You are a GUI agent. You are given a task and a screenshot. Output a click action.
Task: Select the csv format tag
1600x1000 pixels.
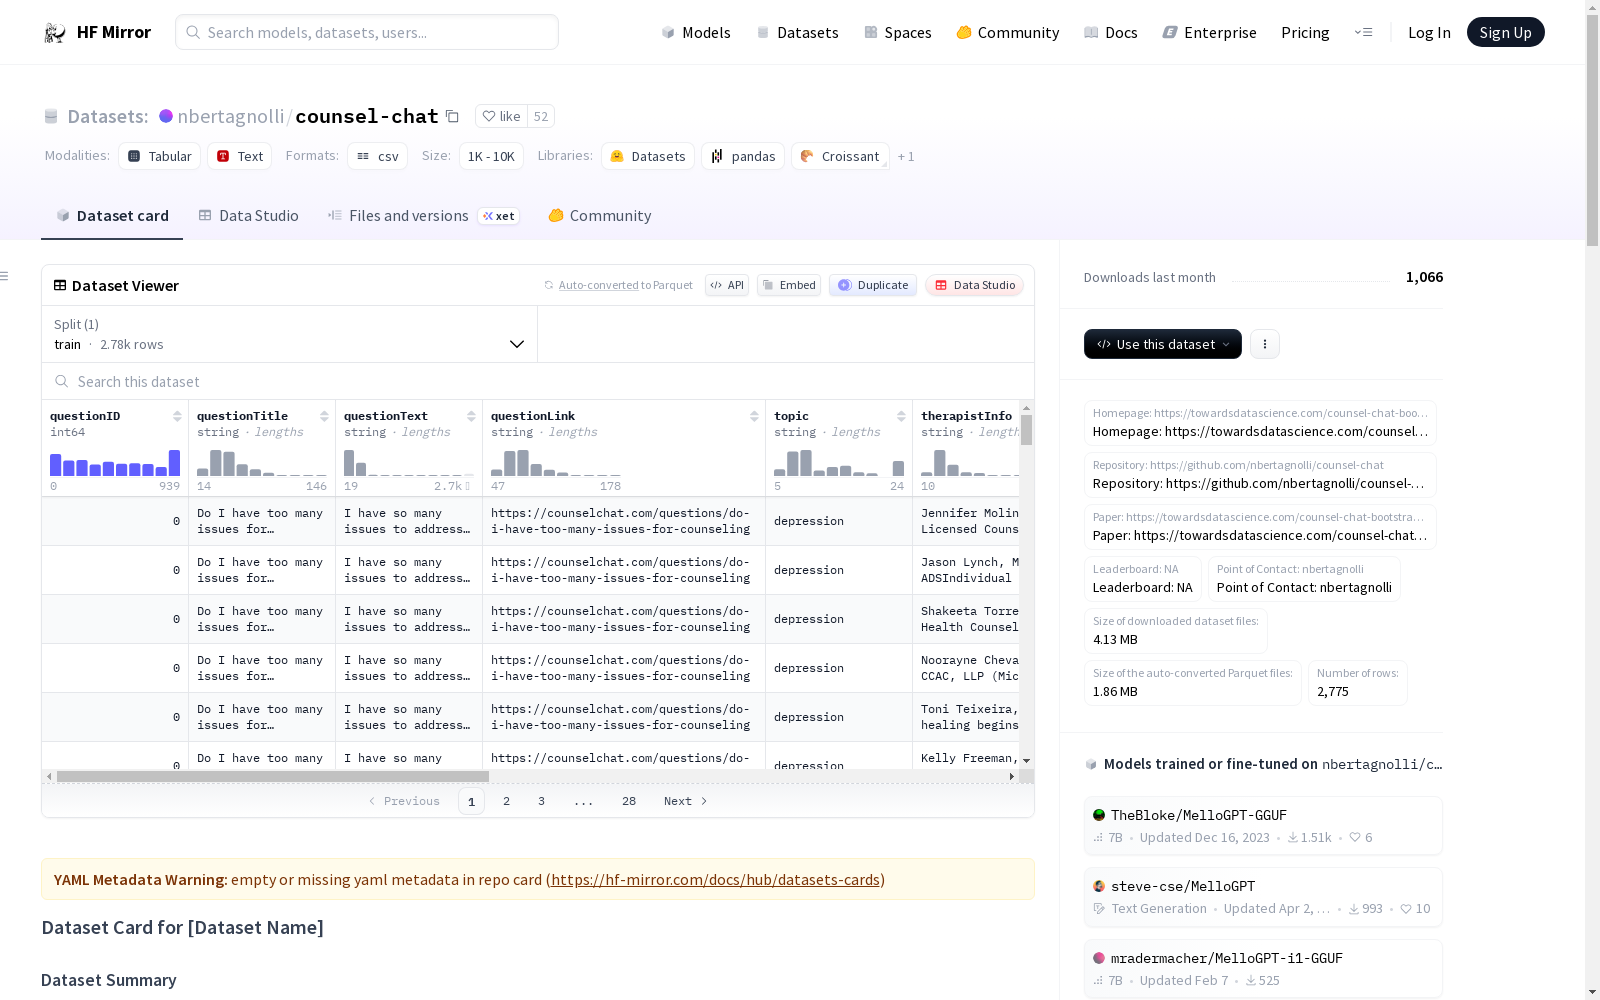378,156
